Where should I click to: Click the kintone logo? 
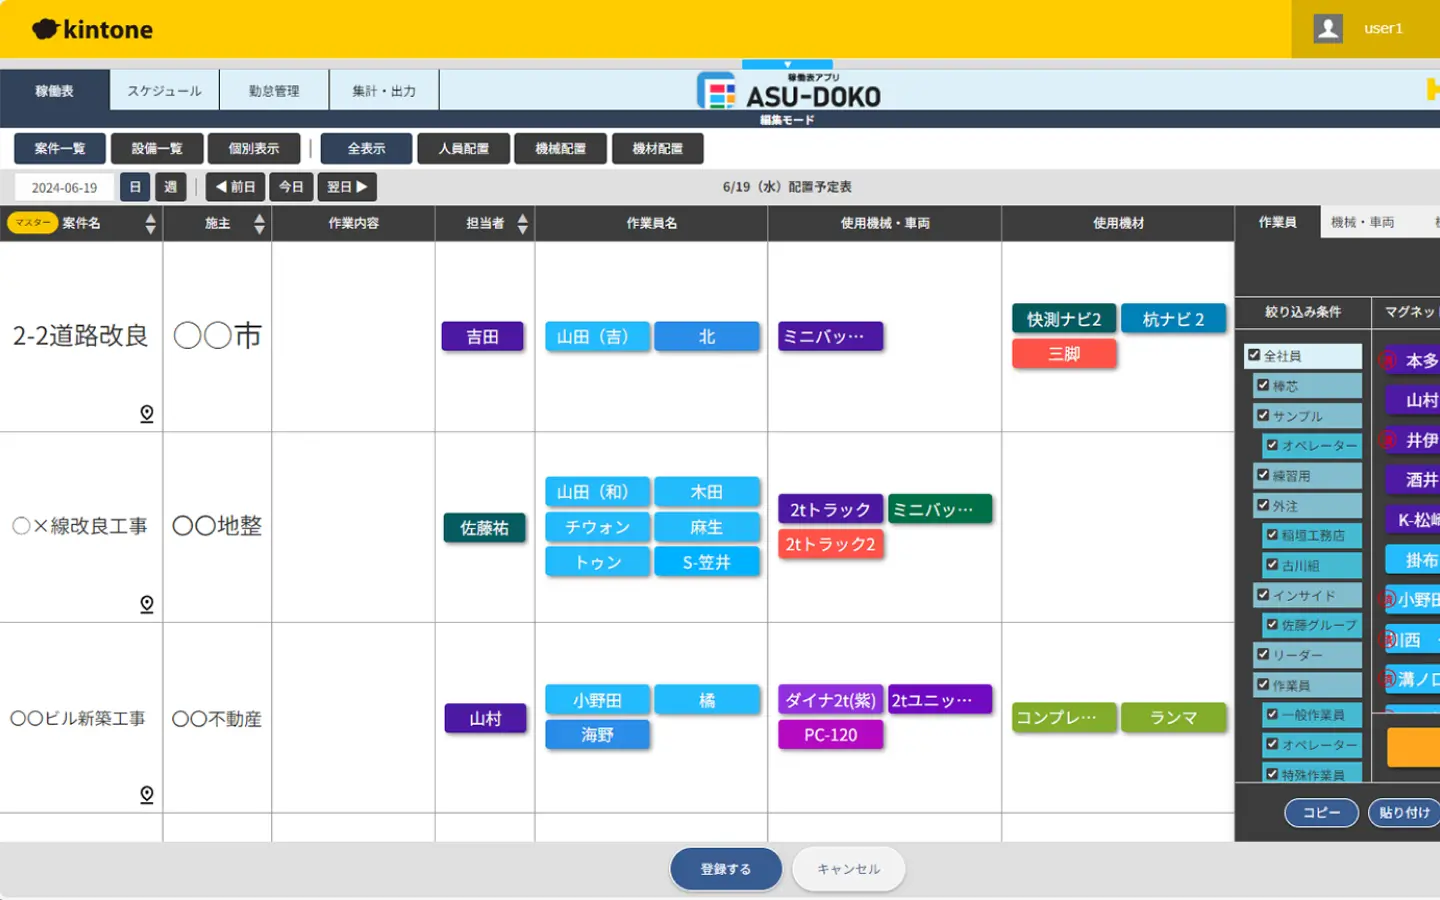point(93,30)
